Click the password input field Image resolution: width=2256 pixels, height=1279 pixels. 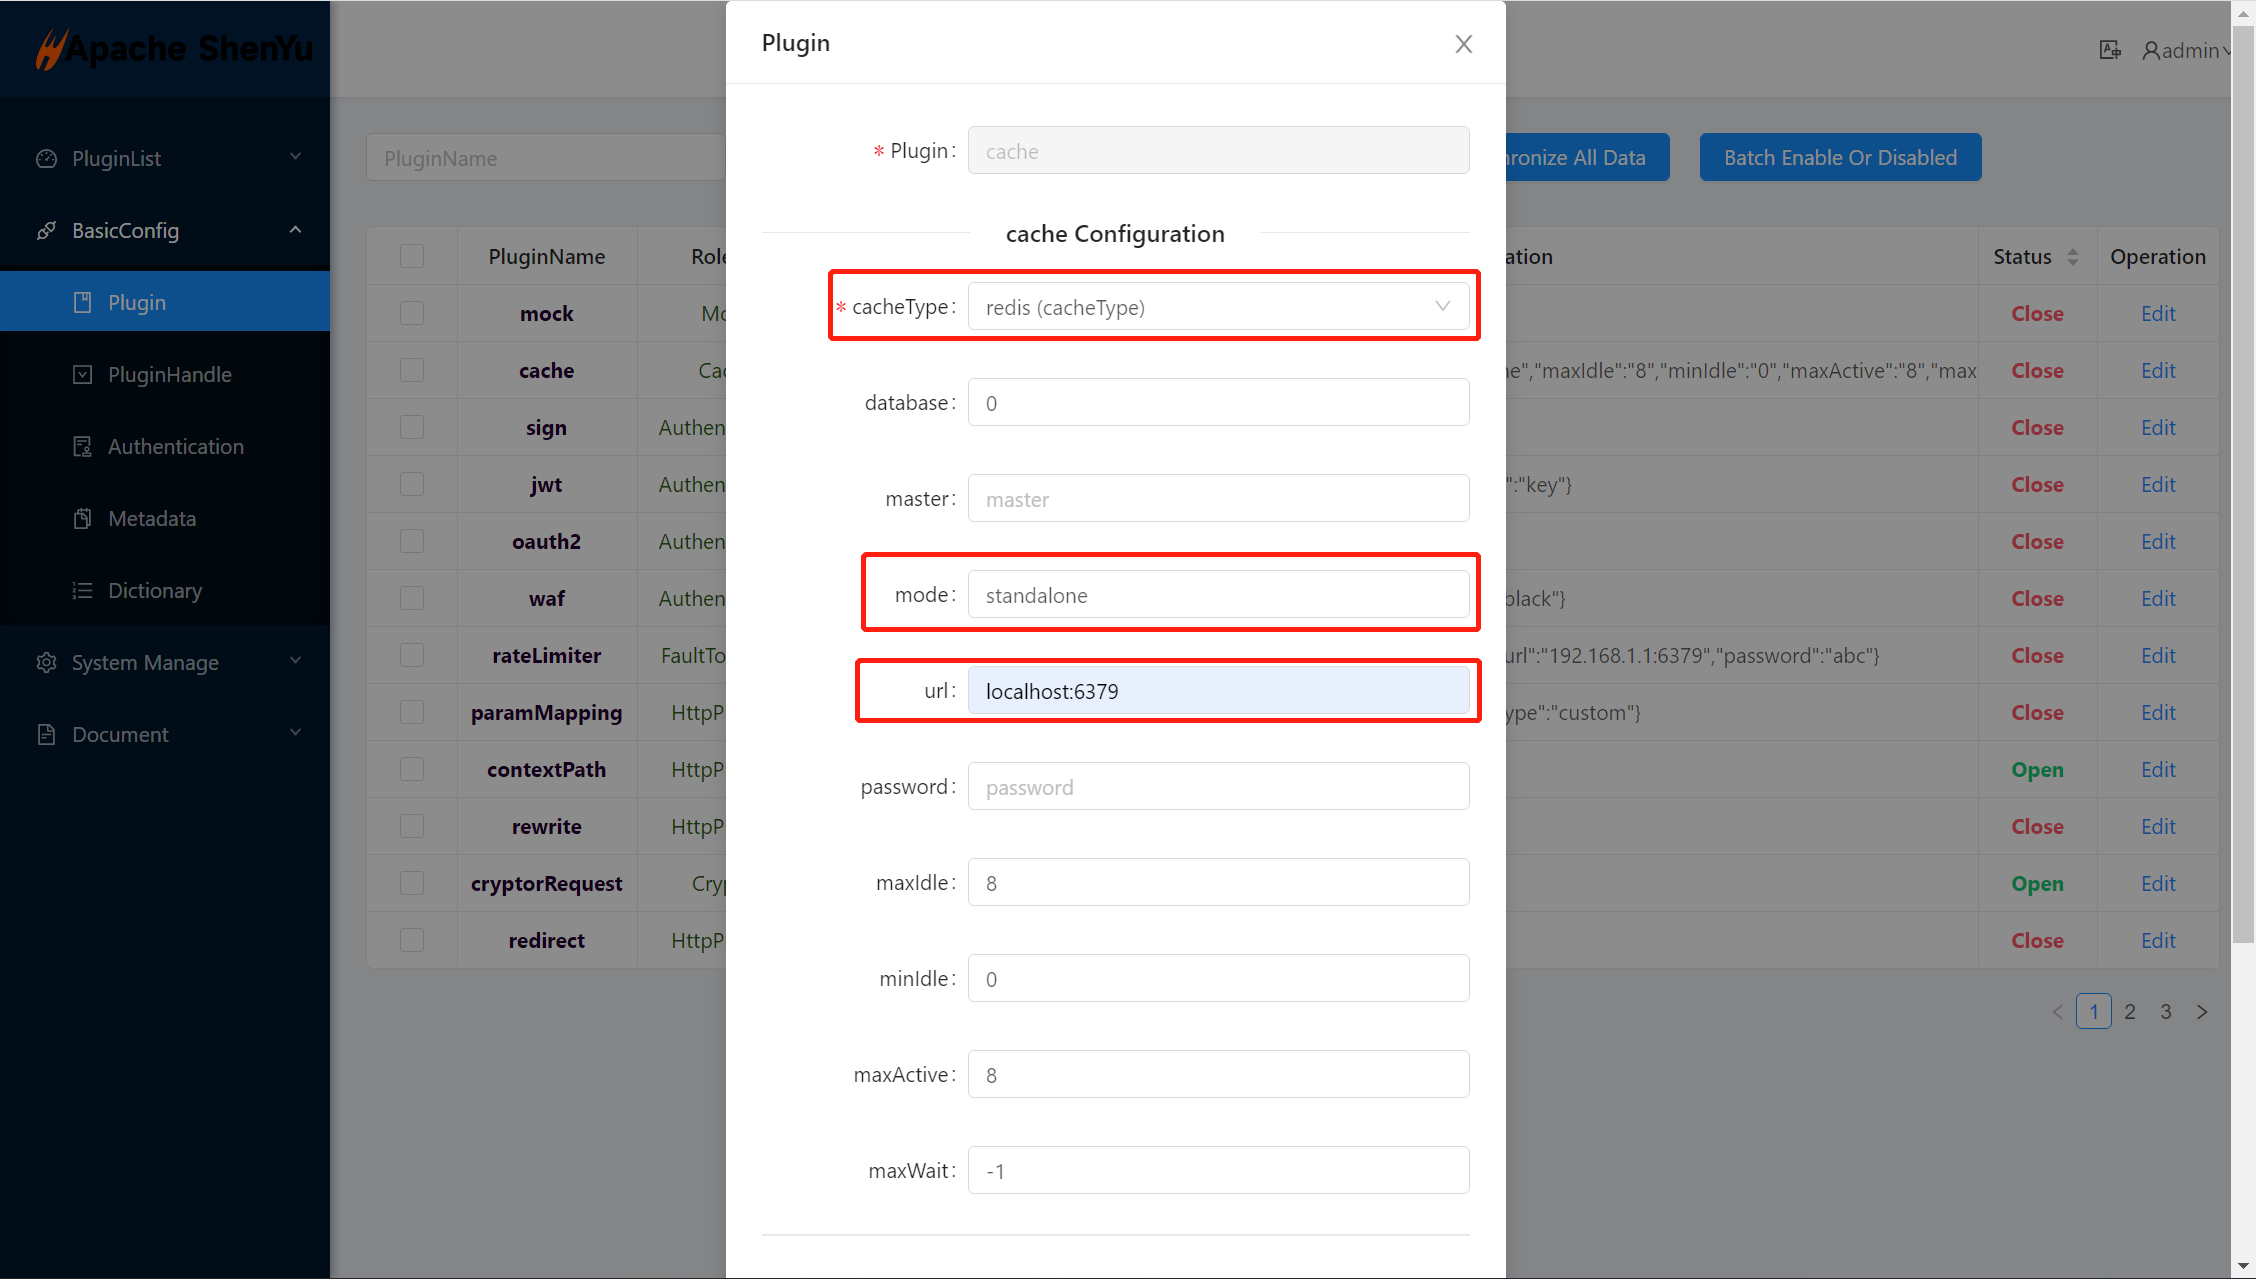[1217, 787]
